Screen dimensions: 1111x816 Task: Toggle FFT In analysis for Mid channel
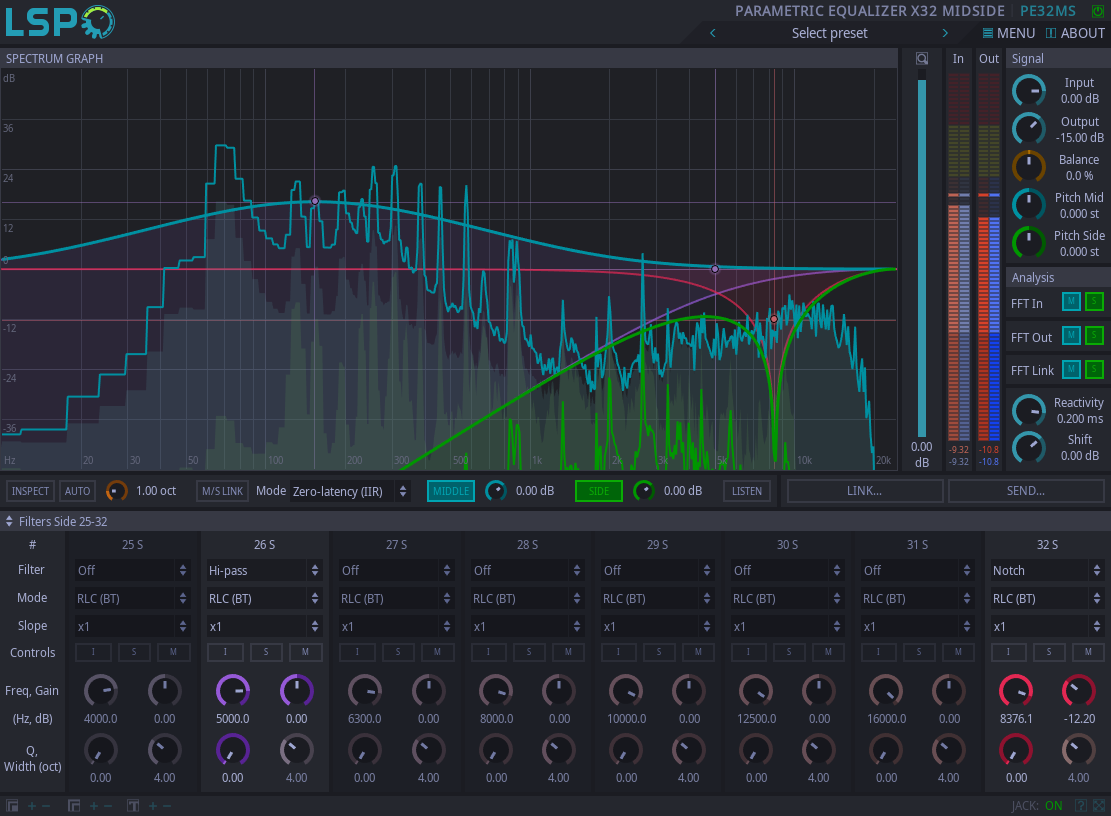pos(1070,302)
